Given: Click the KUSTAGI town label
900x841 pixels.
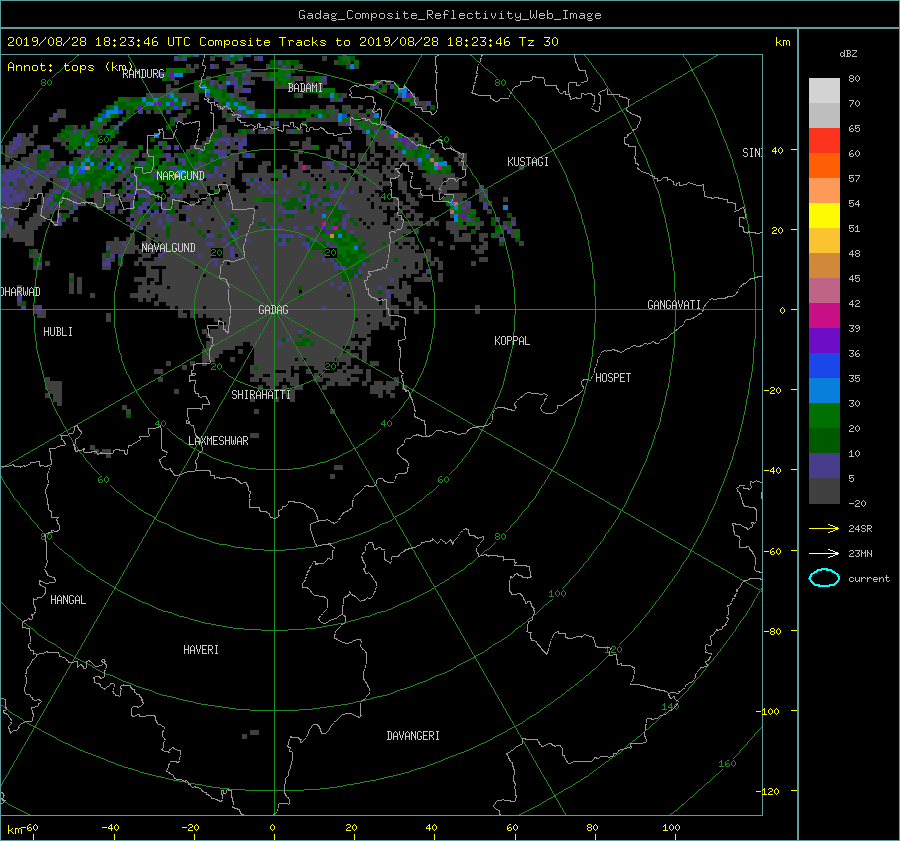Looking at the screenshot, I should (x=527, y=162).
